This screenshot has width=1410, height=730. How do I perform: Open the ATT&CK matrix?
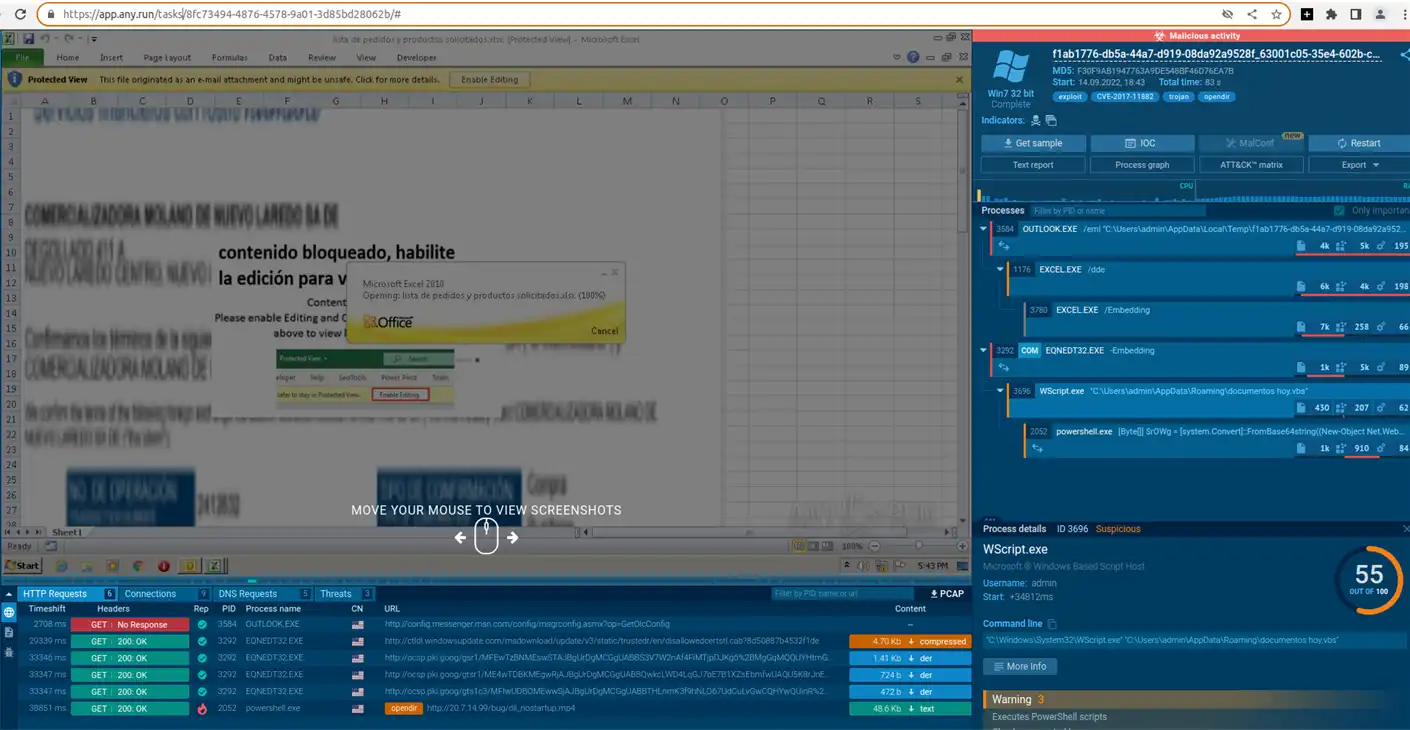tap(1251, 165)
